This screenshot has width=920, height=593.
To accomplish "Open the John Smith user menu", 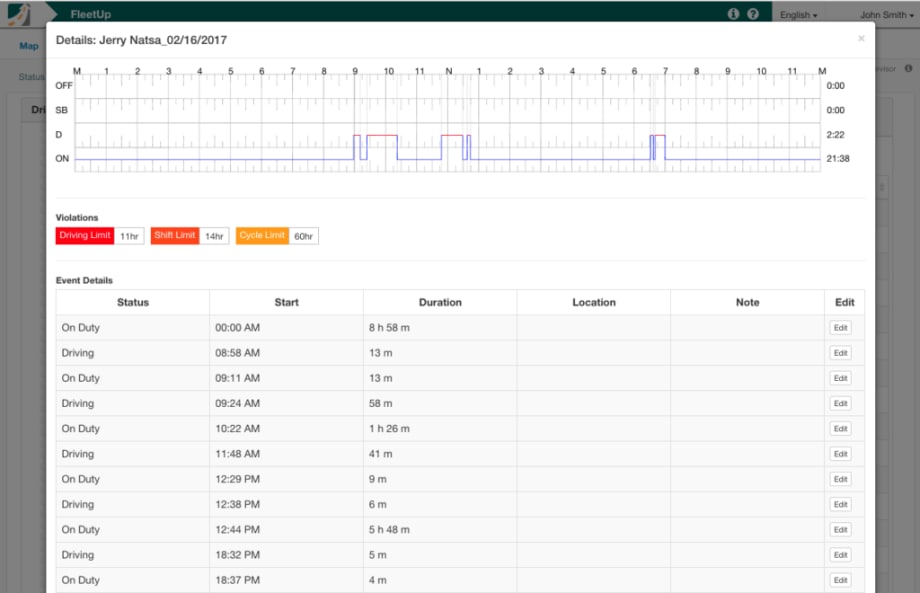I will (887, 15).
